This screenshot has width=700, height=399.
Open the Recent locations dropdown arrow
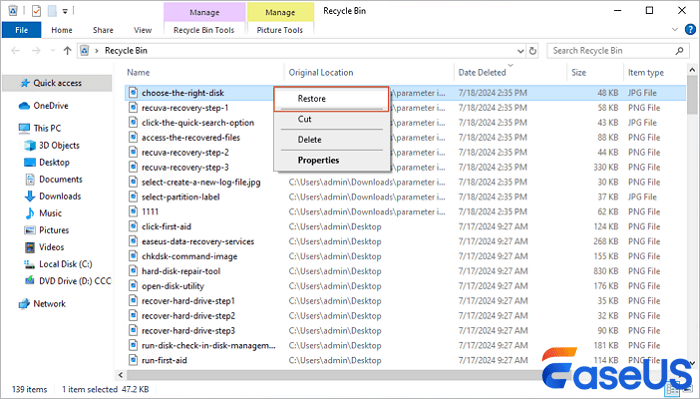(53, 51)
